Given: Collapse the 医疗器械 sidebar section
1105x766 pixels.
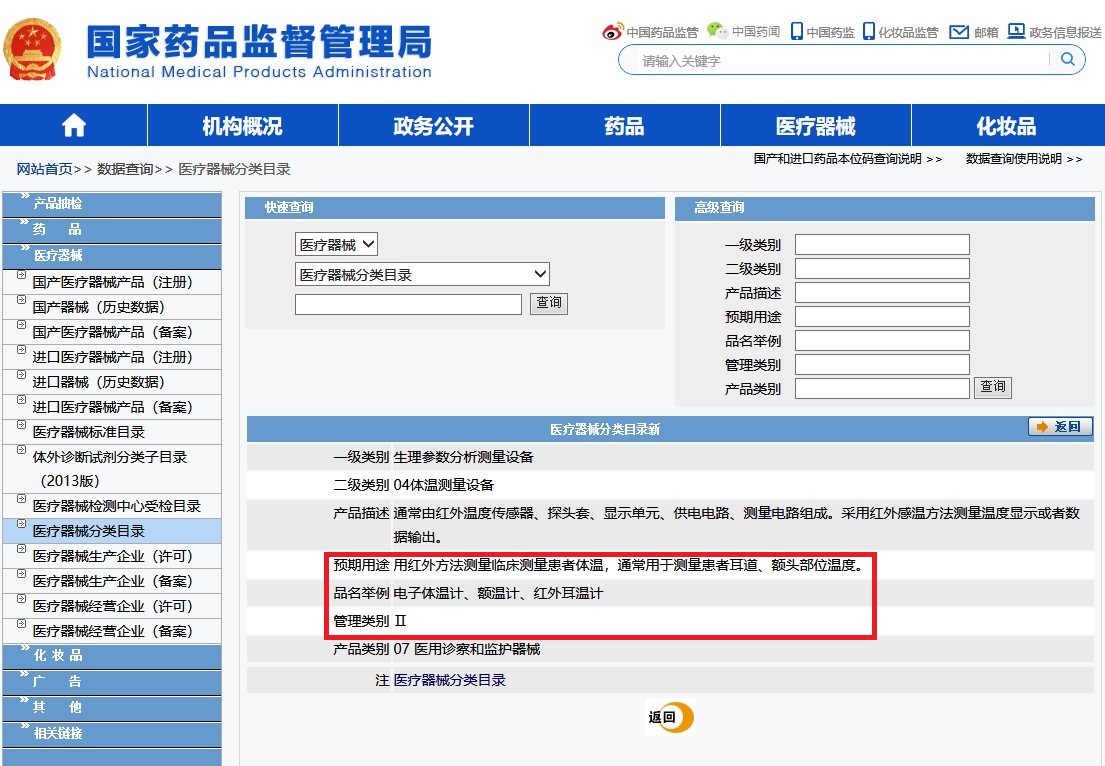Looking at the screenshot, I should 112,255.
